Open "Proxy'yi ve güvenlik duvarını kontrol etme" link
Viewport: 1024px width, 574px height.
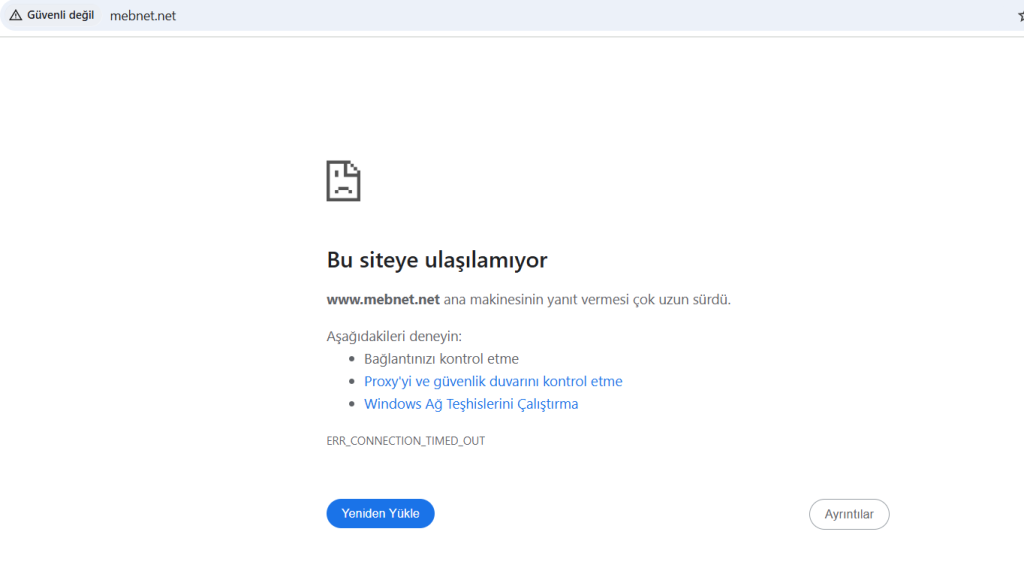[493, 381]
